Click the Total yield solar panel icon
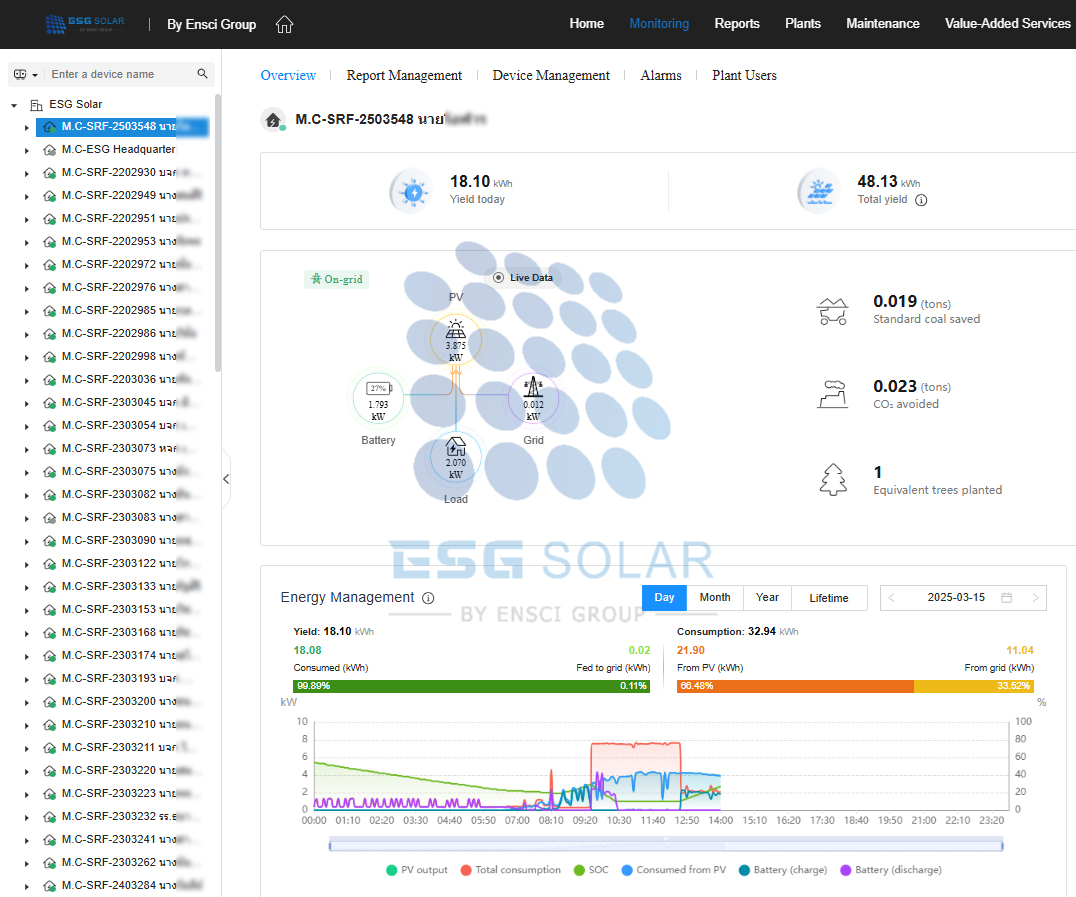1076x897 pixels. (x=820, y=192)
